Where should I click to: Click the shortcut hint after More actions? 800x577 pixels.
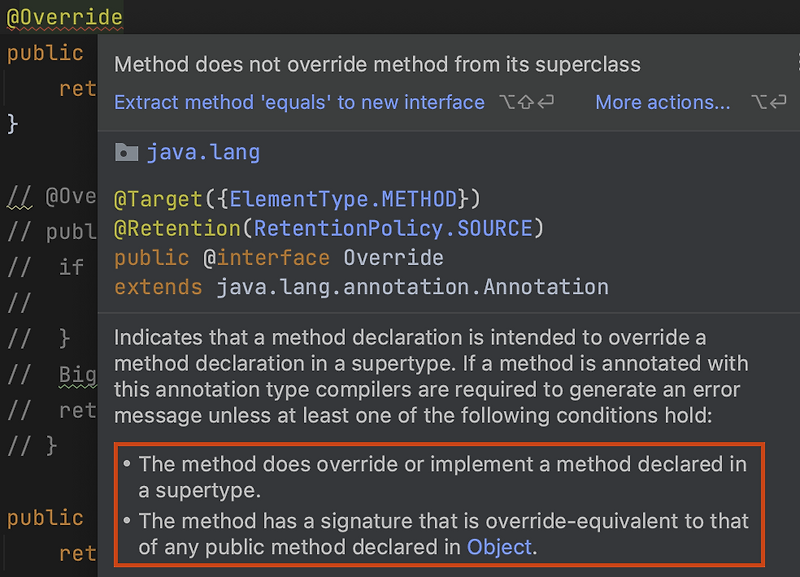coord(769,103)
